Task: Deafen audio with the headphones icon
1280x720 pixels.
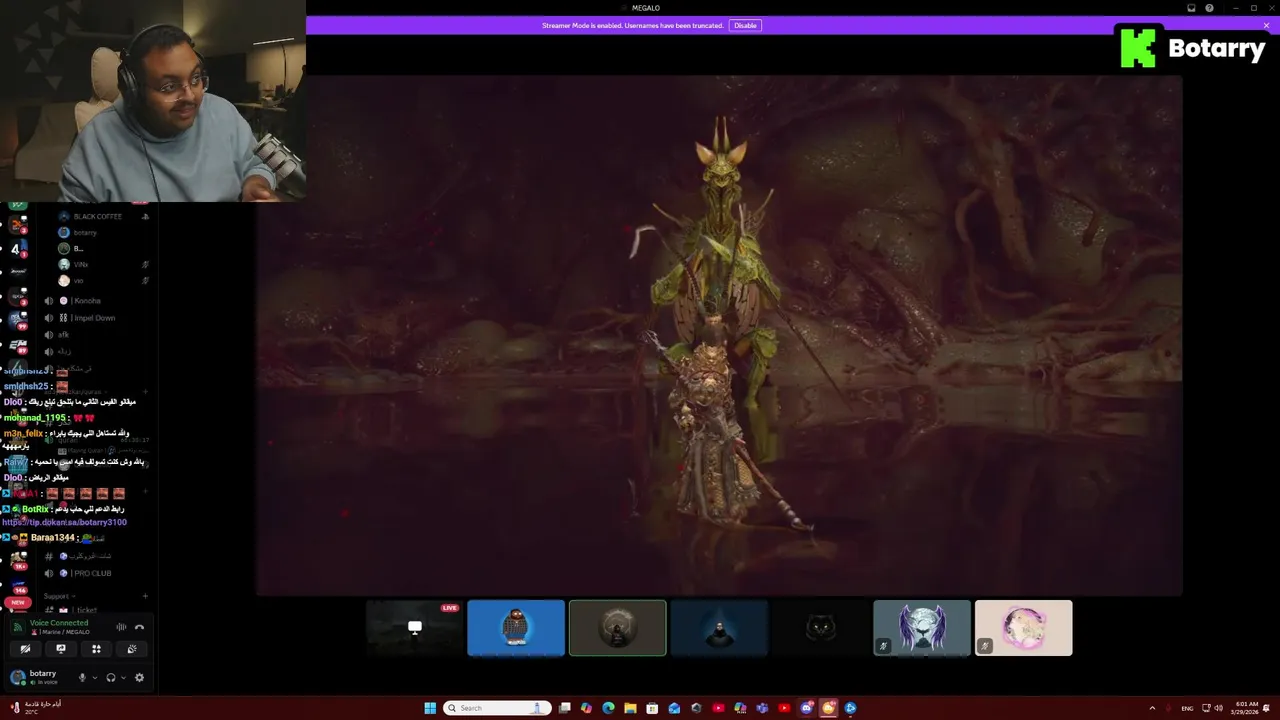Action: tap(110, 677)
